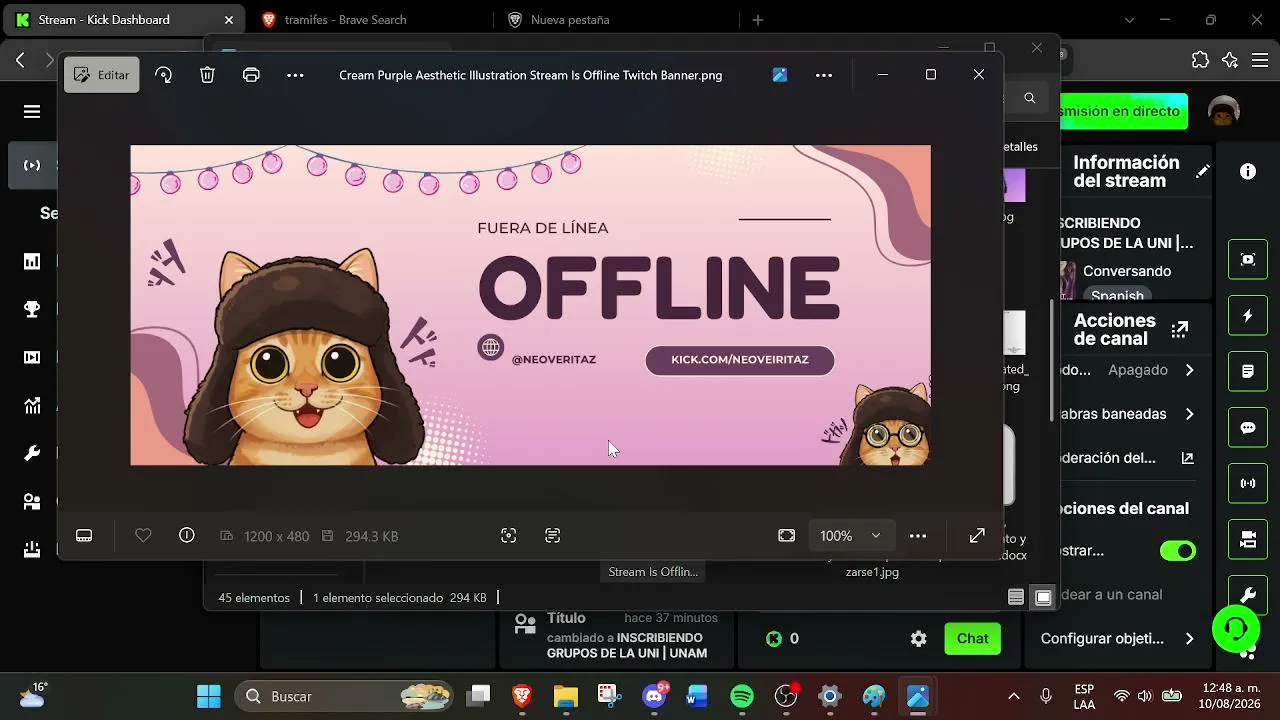The width and height of the screenshot is (1280, 720).
Task: Click the 294.3 KB file size text
Action: tap(372, 537)
